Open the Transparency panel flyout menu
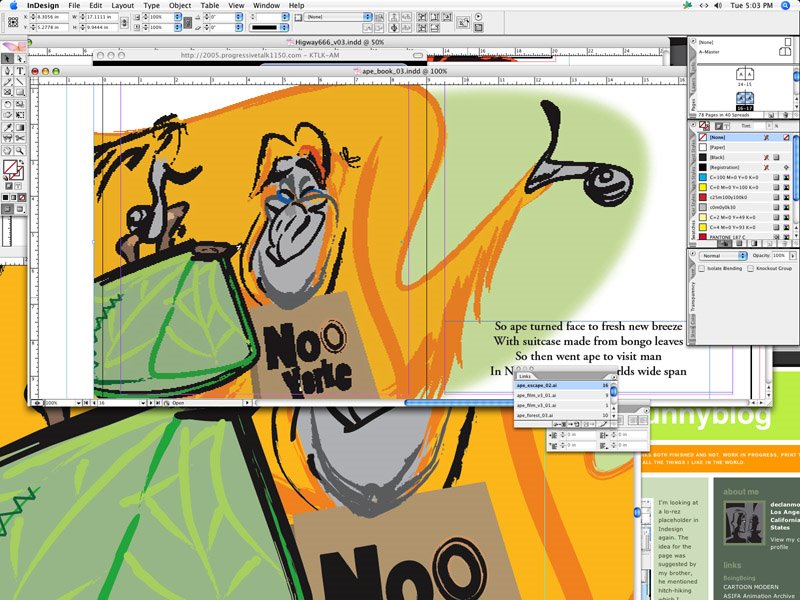 [693, 254]
